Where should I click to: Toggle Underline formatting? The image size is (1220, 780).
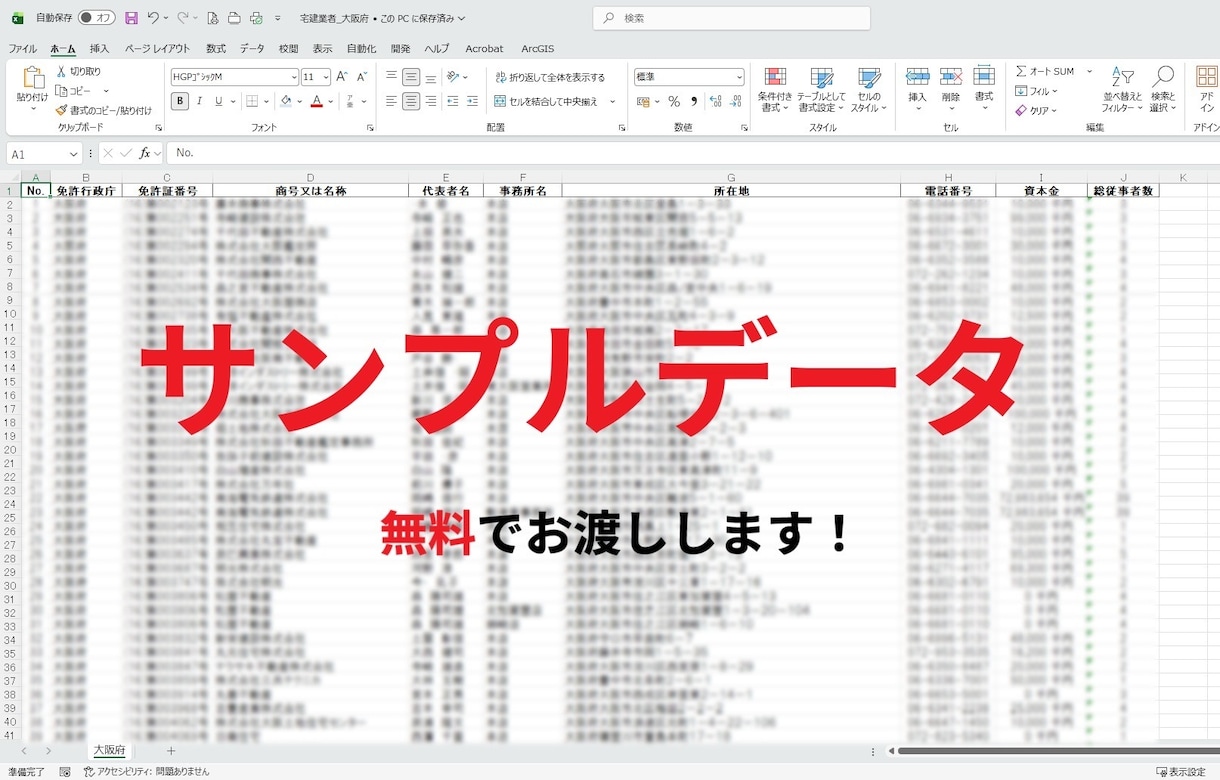pos(218,101)
